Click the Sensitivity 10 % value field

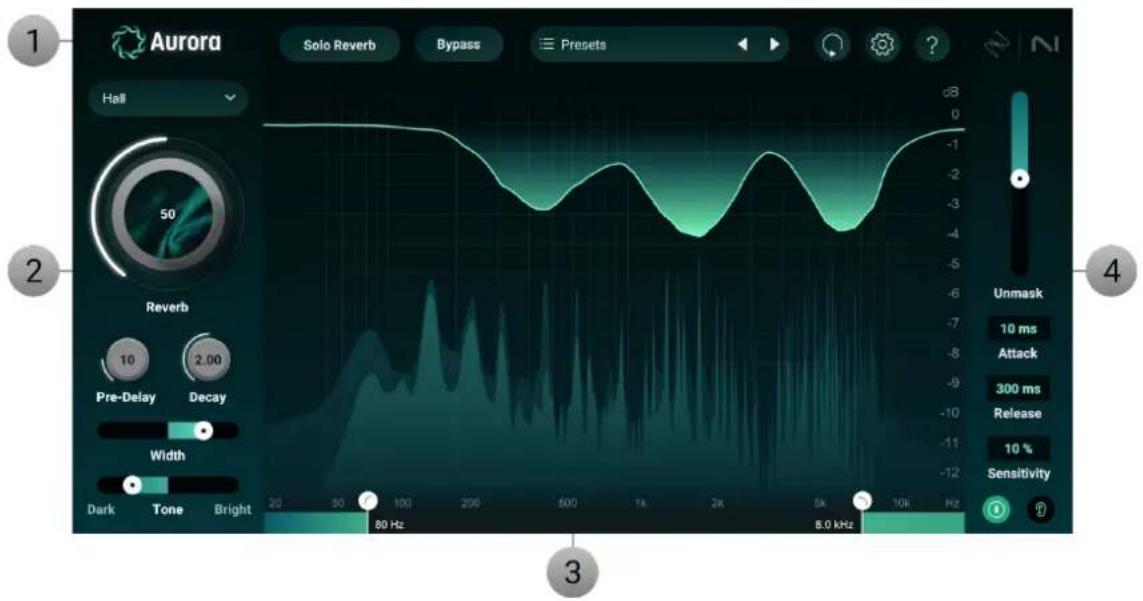1018,449
